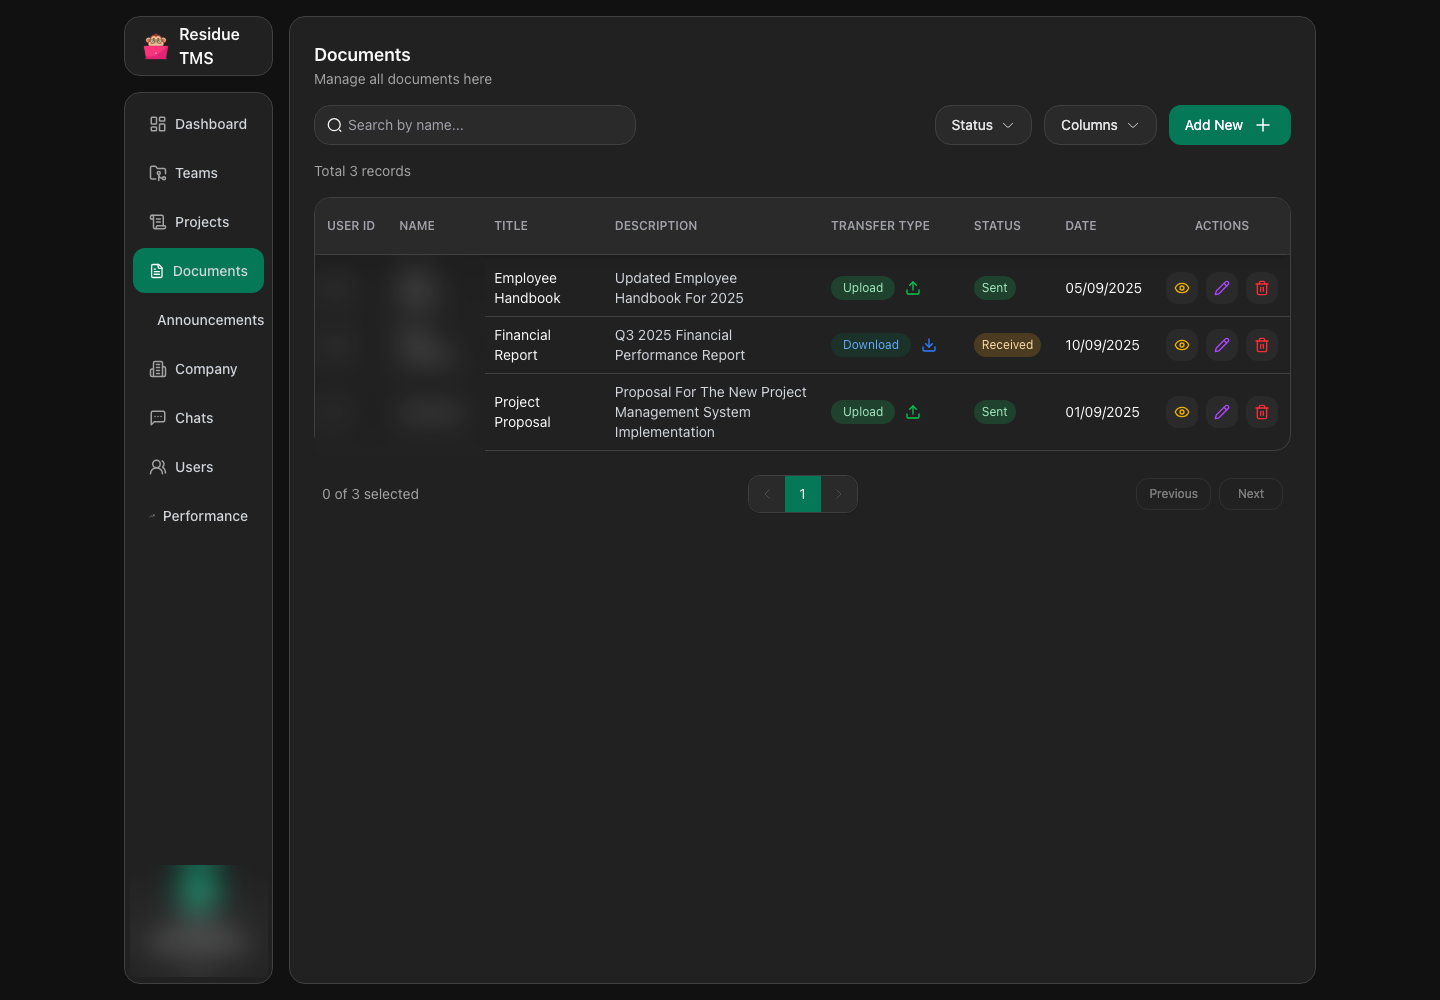Sort by the DATE column header
1440x1000 pixels.
[x=1081, y=226]
